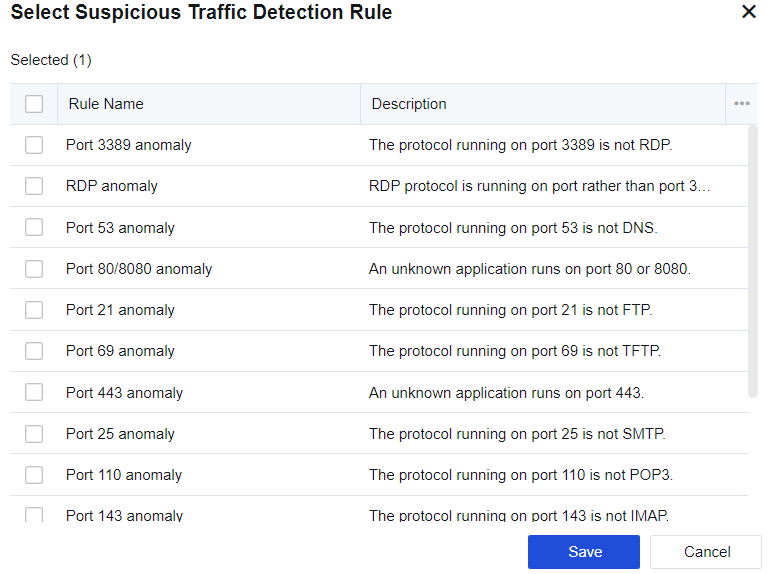Enable the Port 80/8080 anomaly rule
Image resolution: width=767 pixels, height=574 pixels.
tap(34, 269)
